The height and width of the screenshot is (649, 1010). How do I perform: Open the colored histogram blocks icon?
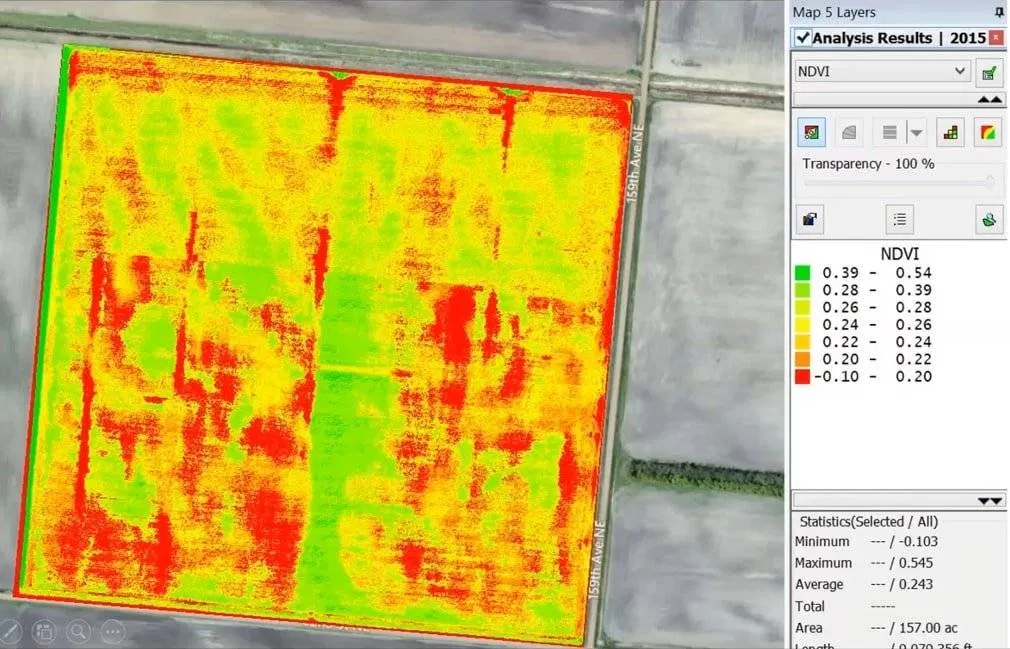951,132
